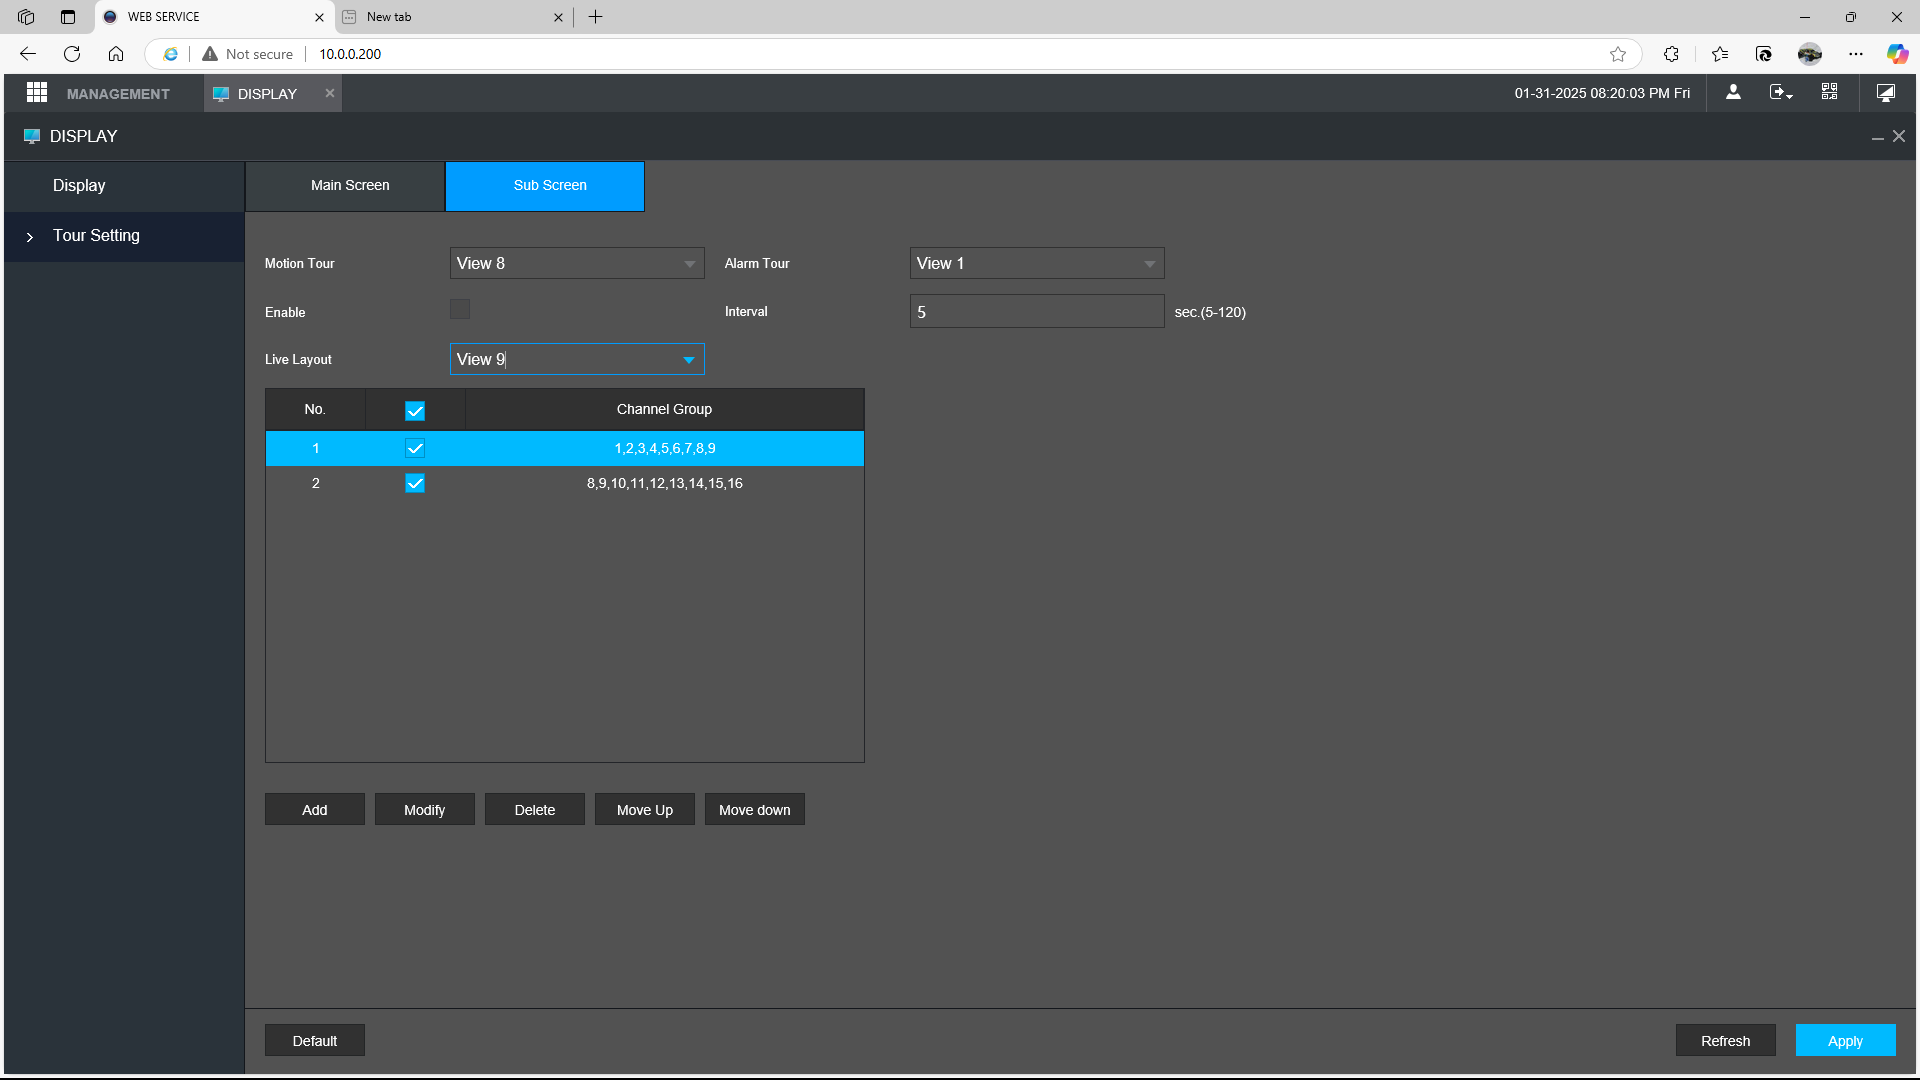1920x1080 pixels.
Task: Open the Management grid menu icon
Action: 37,92
